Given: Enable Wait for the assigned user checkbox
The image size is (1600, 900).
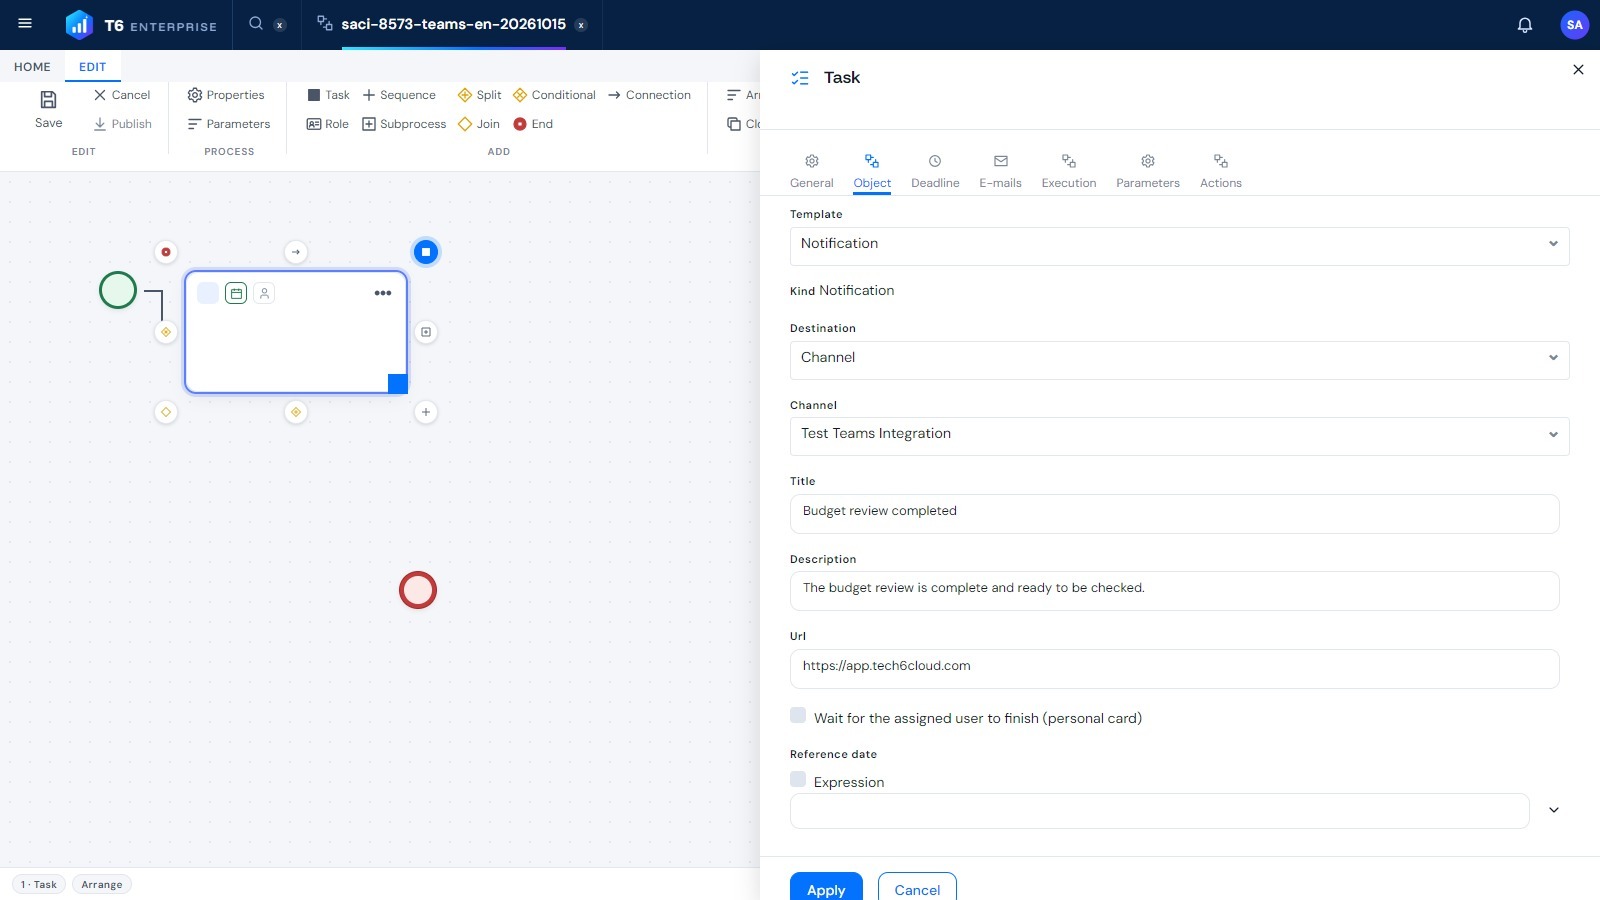Looking at the screenshot, I should point(798,715).
